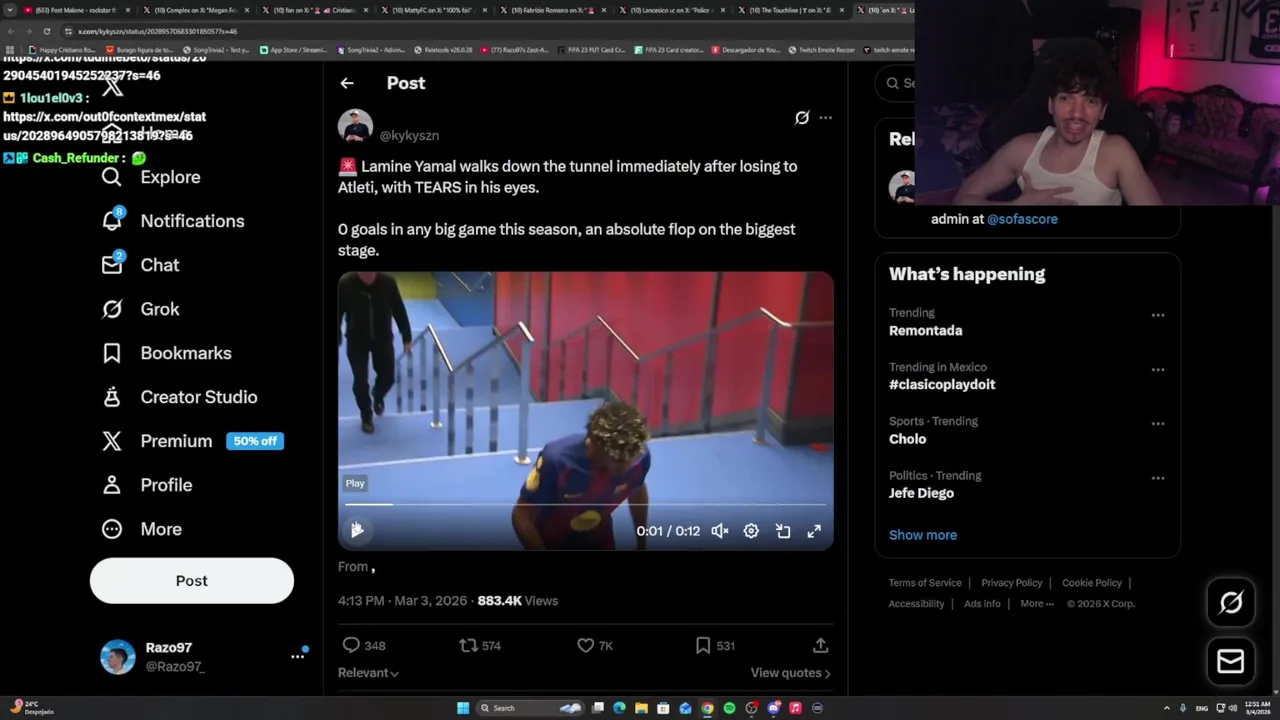This screenshot has height=720, width=1280.
Task: Click the post timestamp 4:13 PM Mar 3, 2026
Action: pos(402,601)
